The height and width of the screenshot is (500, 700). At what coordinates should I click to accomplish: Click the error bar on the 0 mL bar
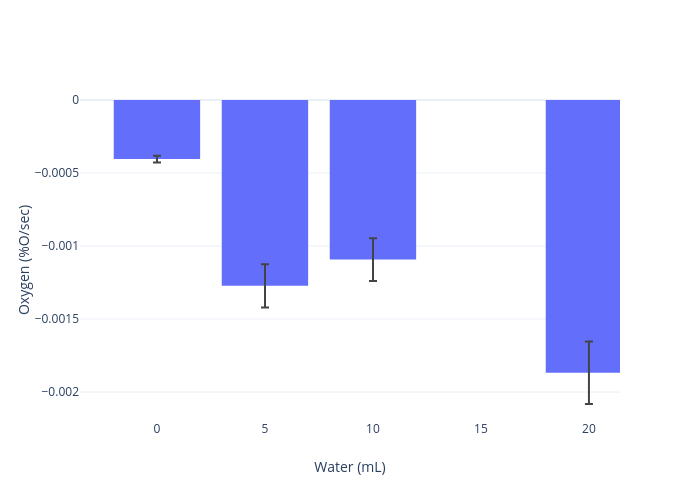(x=157, y=159)
